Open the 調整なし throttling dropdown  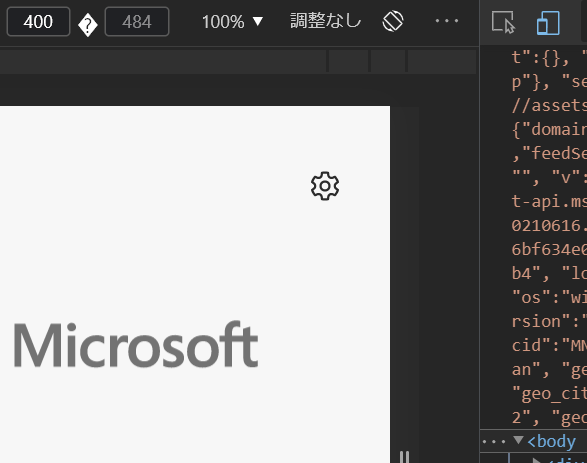[x=326, y=21]
